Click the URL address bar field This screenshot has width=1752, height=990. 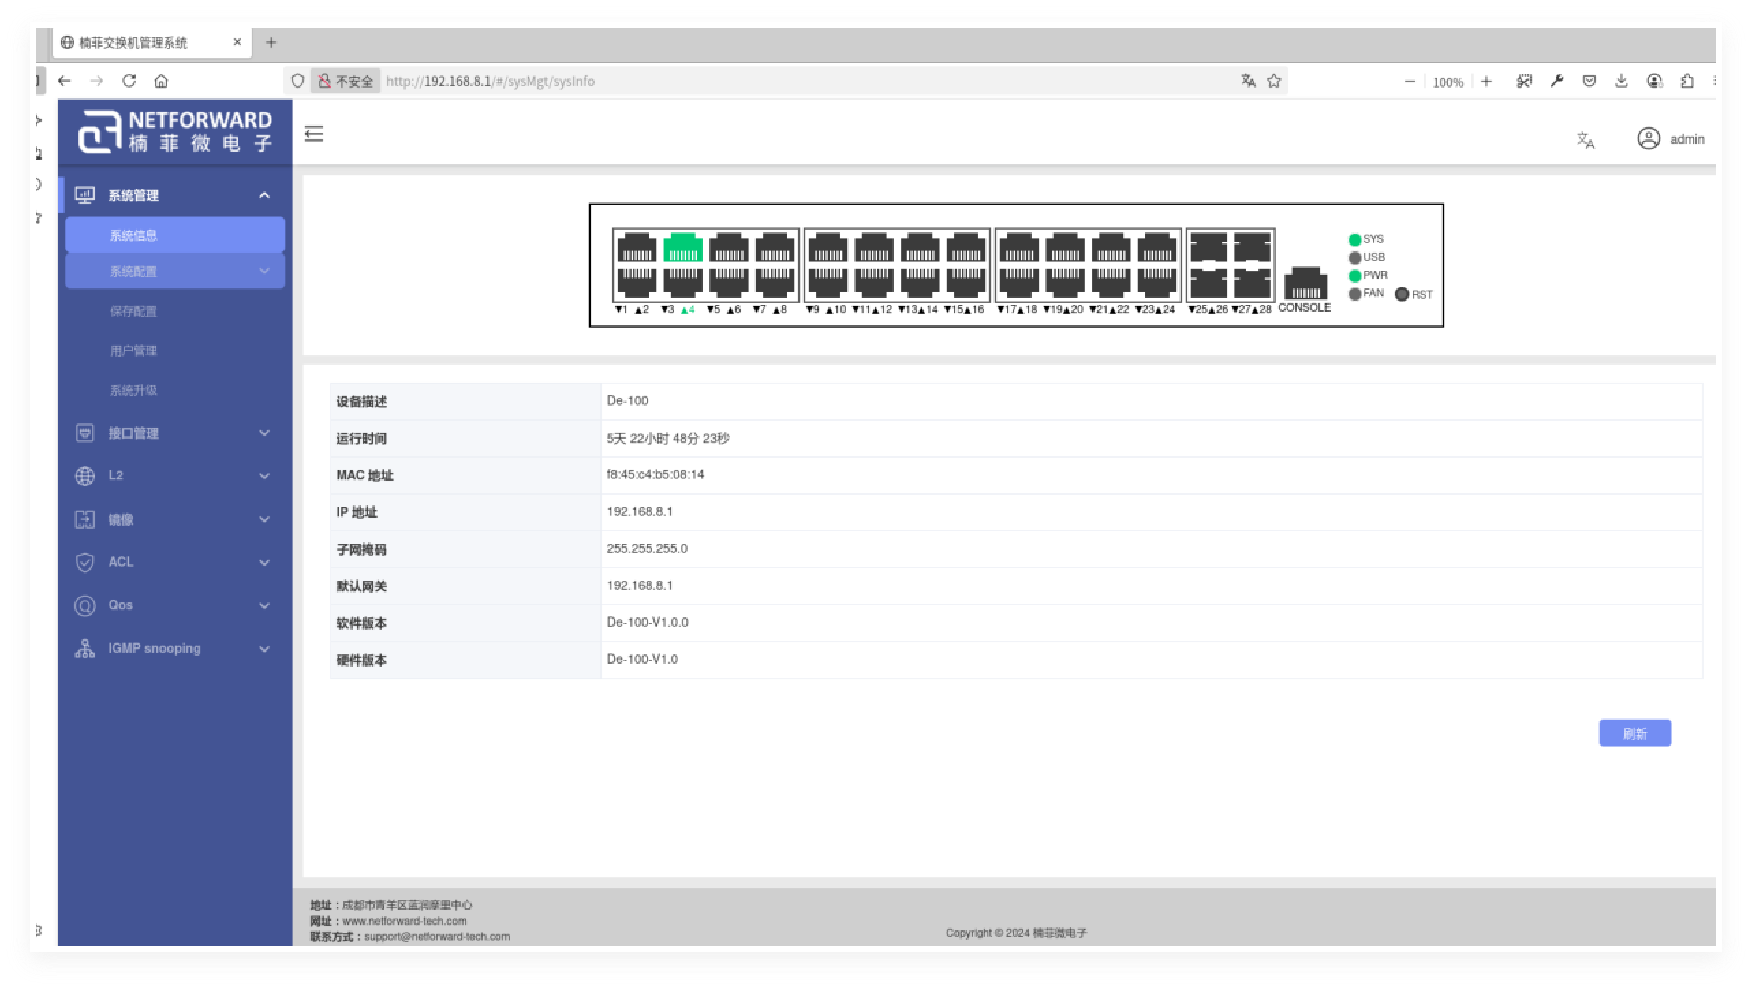[800, 81]
